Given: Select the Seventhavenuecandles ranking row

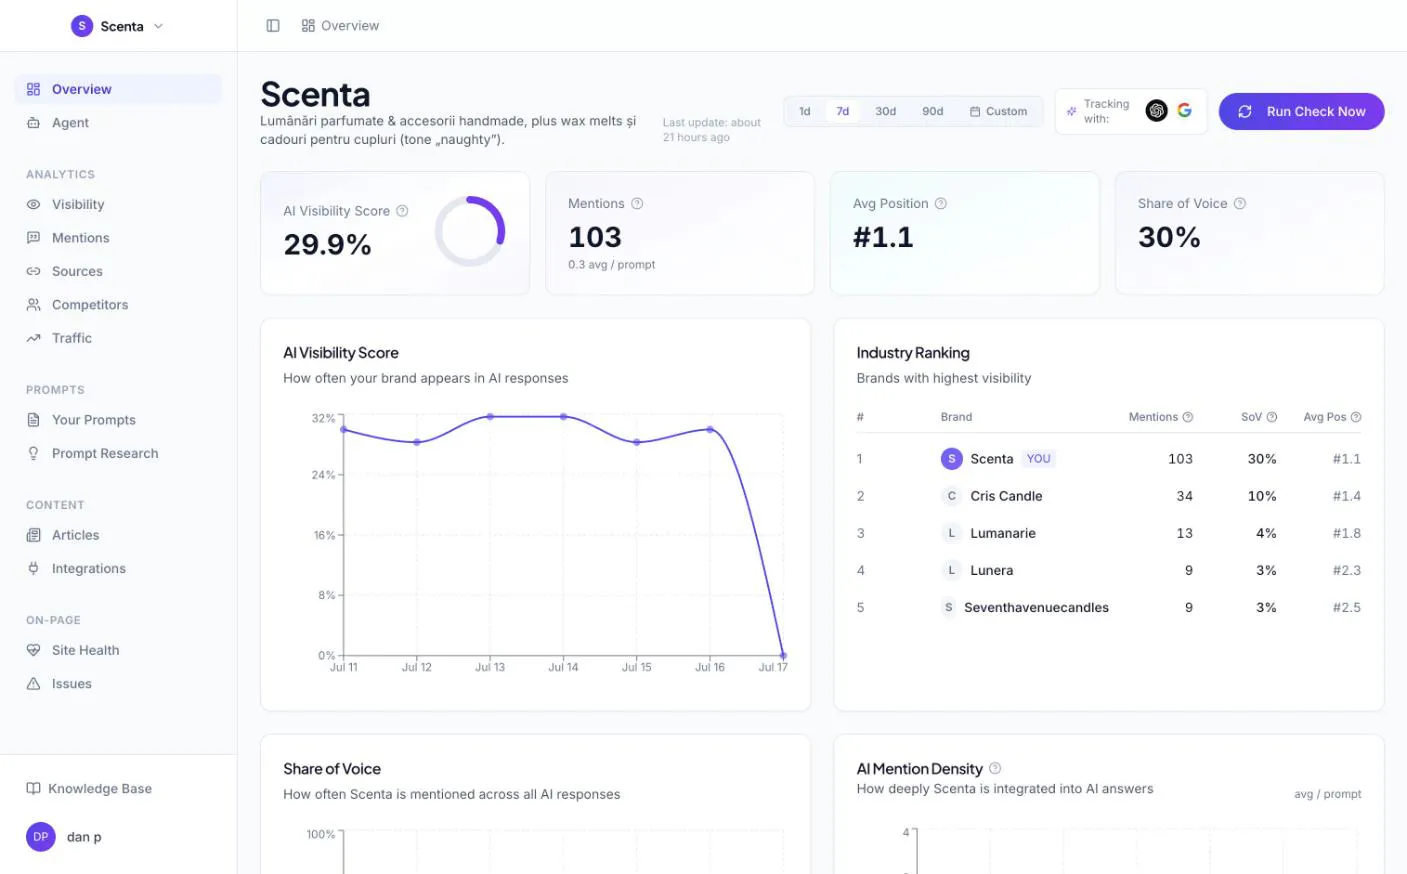Looking at the screenshot, I should [1108, 607].
